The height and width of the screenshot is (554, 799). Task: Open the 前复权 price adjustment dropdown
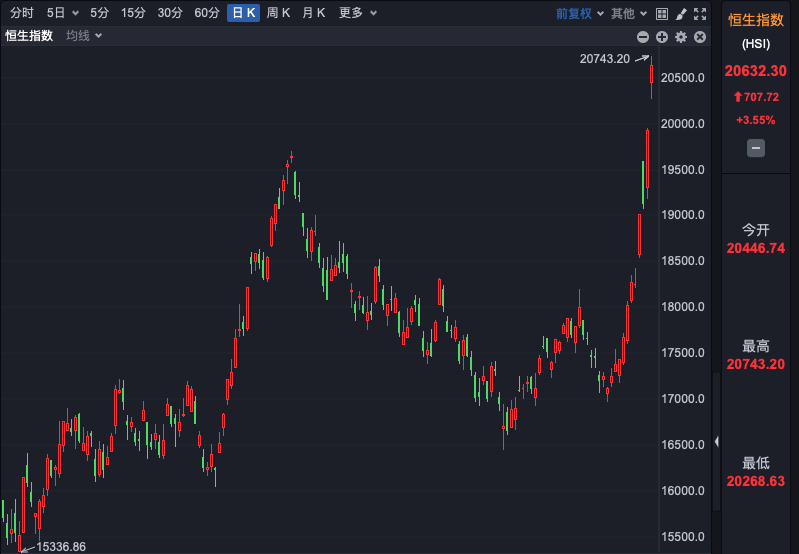pyautogui.click(x=579, y=14)
